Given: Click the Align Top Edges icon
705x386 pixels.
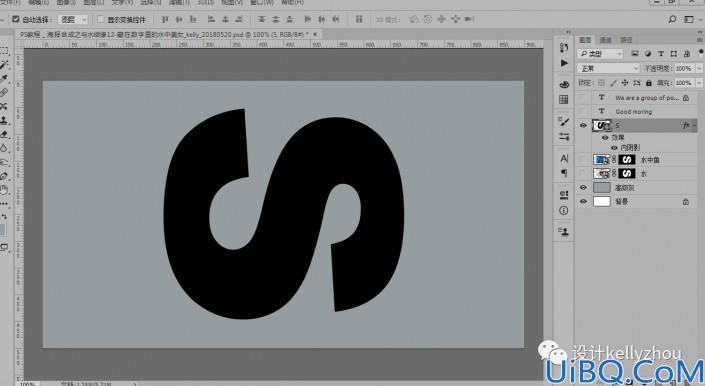Looking at the screenshot, I should point(165,19).
